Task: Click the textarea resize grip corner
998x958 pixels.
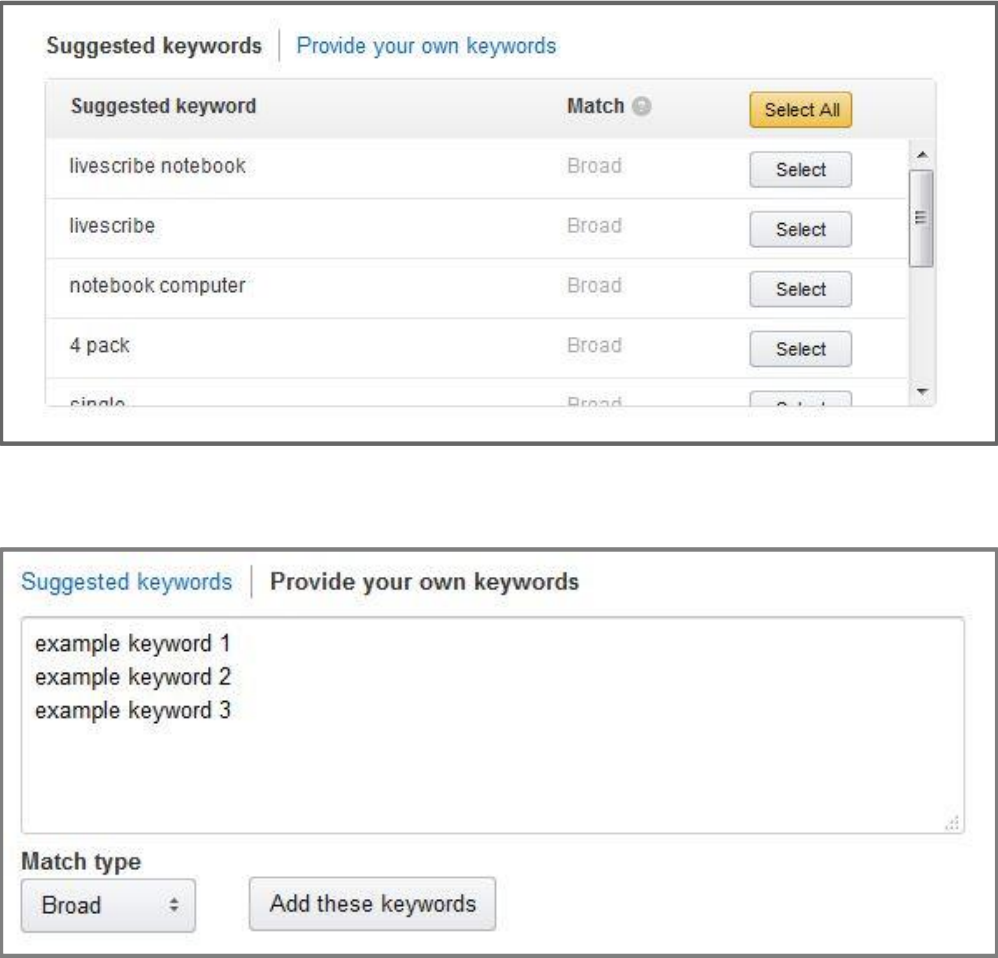Action: pos(952,822)
